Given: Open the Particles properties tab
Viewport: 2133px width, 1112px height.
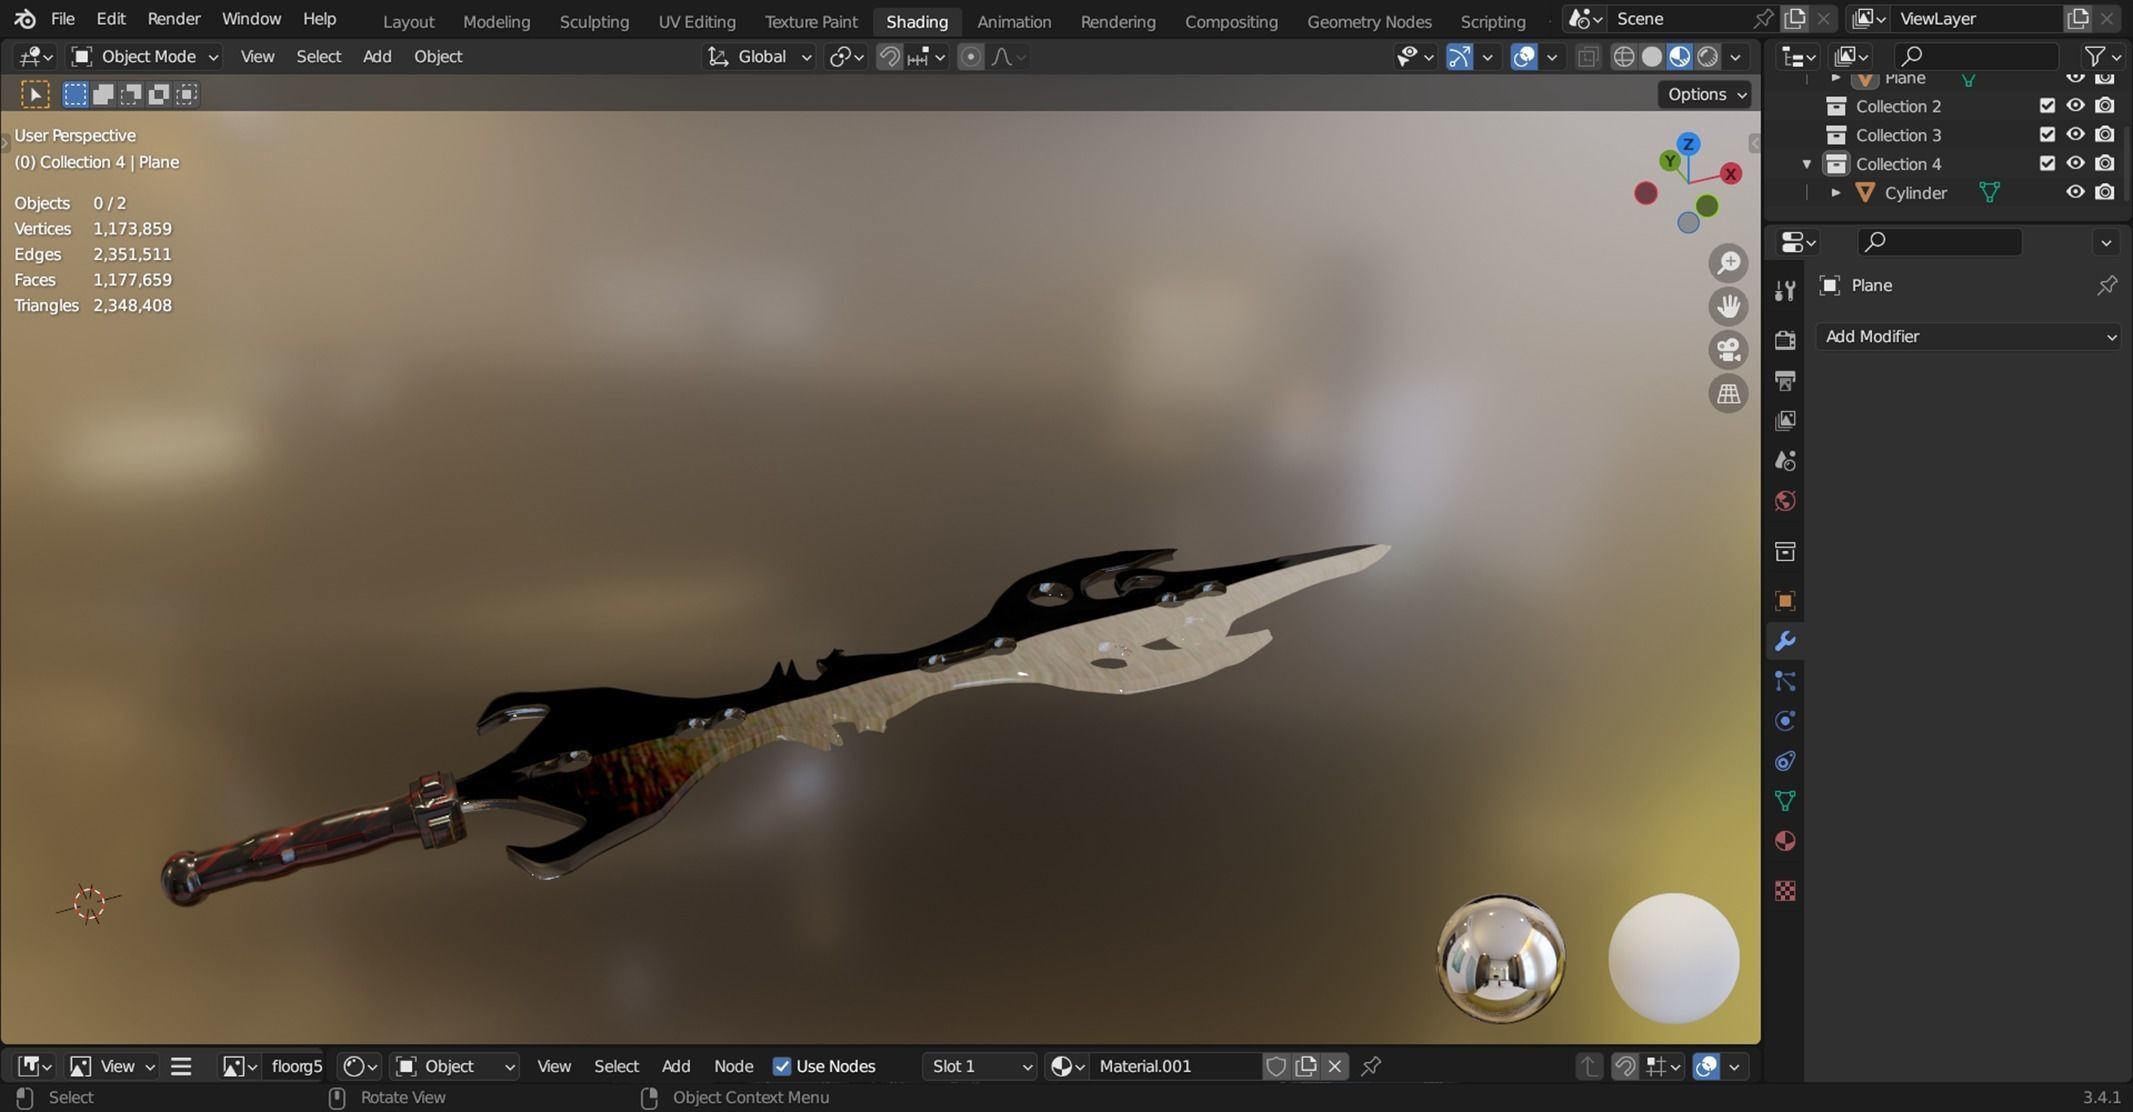Looking at the screenshot, I should tap(1785, 681).
